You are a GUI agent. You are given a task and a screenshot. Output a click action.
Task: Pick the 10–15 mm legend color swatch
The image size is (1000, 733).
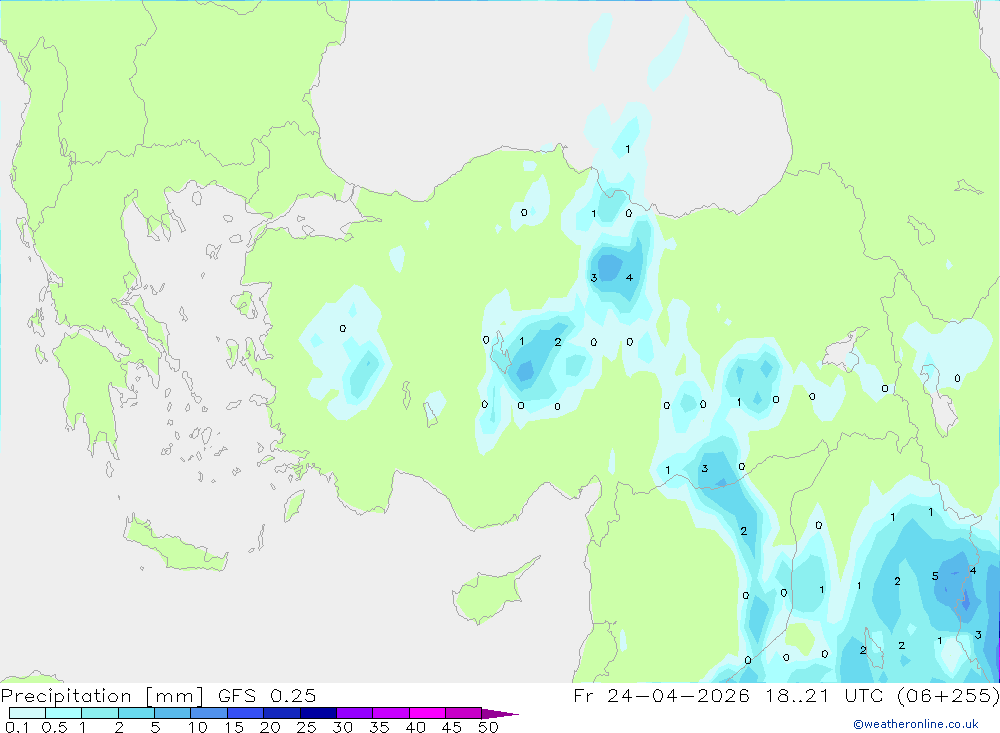[209, 713]
